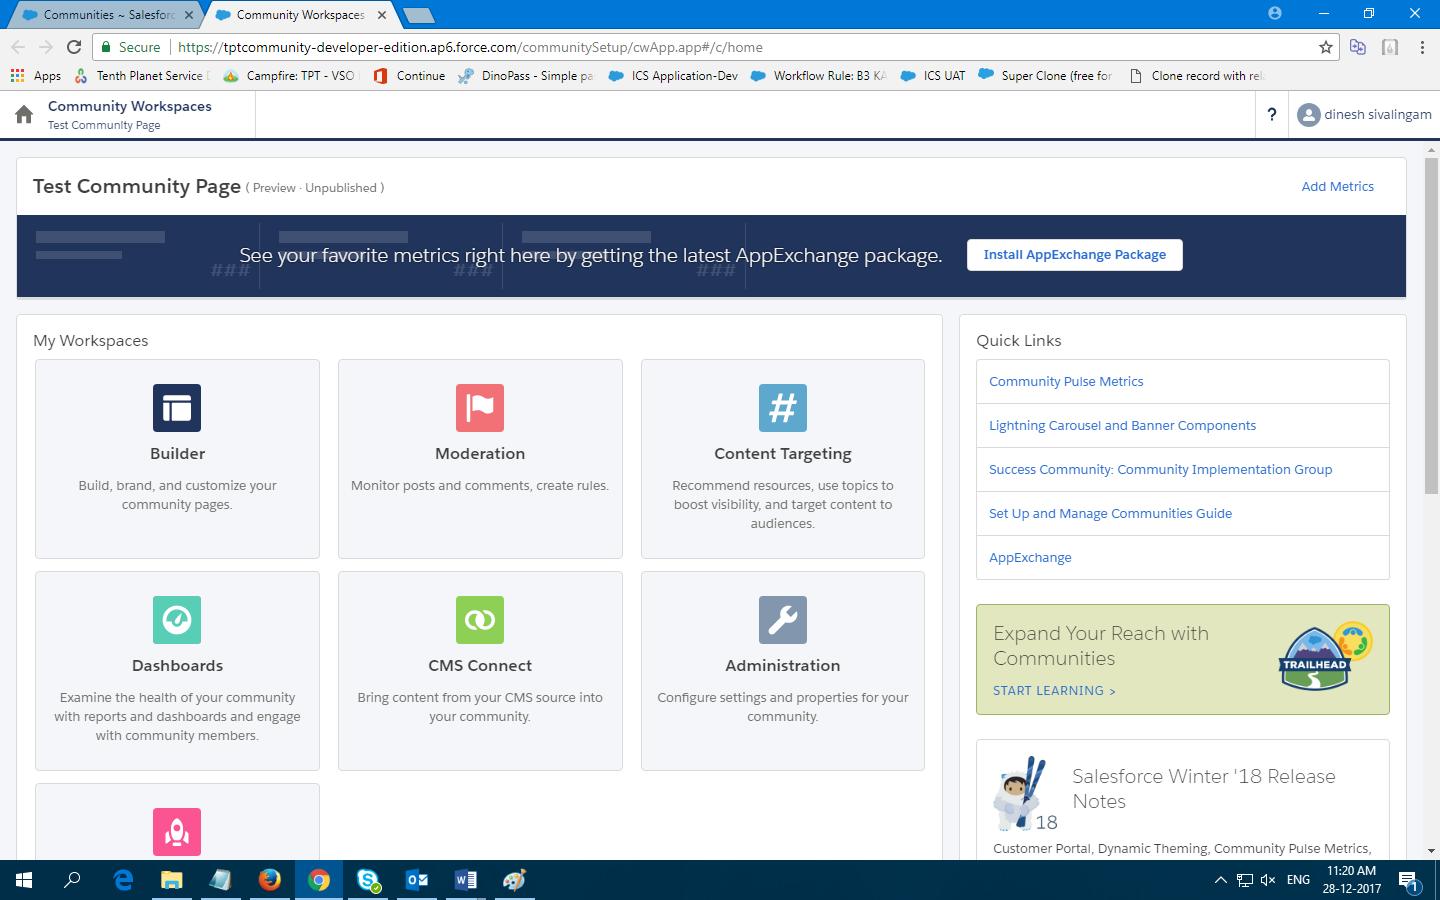Open Skype from the taskbar
The height and width of the screenshot is (900, 1440).
368,880
